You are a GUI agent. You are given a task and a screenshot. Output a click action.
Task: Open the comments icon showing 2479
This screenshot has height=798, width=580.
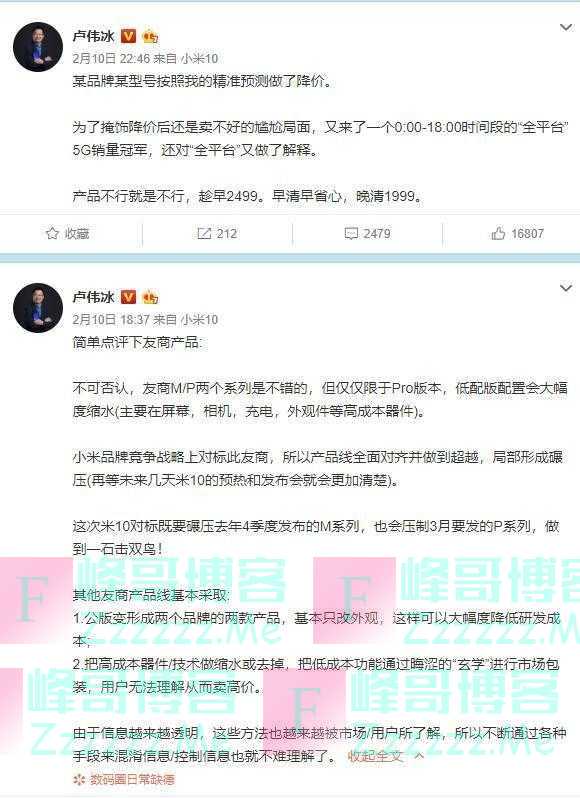[x=351, y=234]
